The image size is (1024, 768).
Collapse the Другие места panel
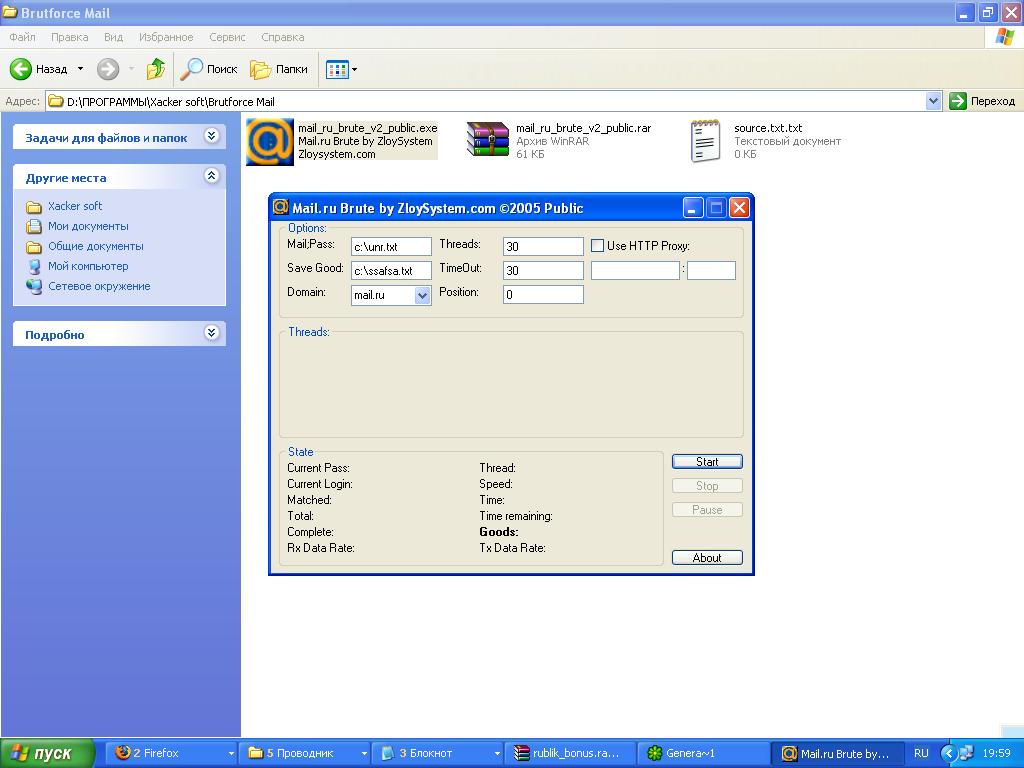click(211, 176)
